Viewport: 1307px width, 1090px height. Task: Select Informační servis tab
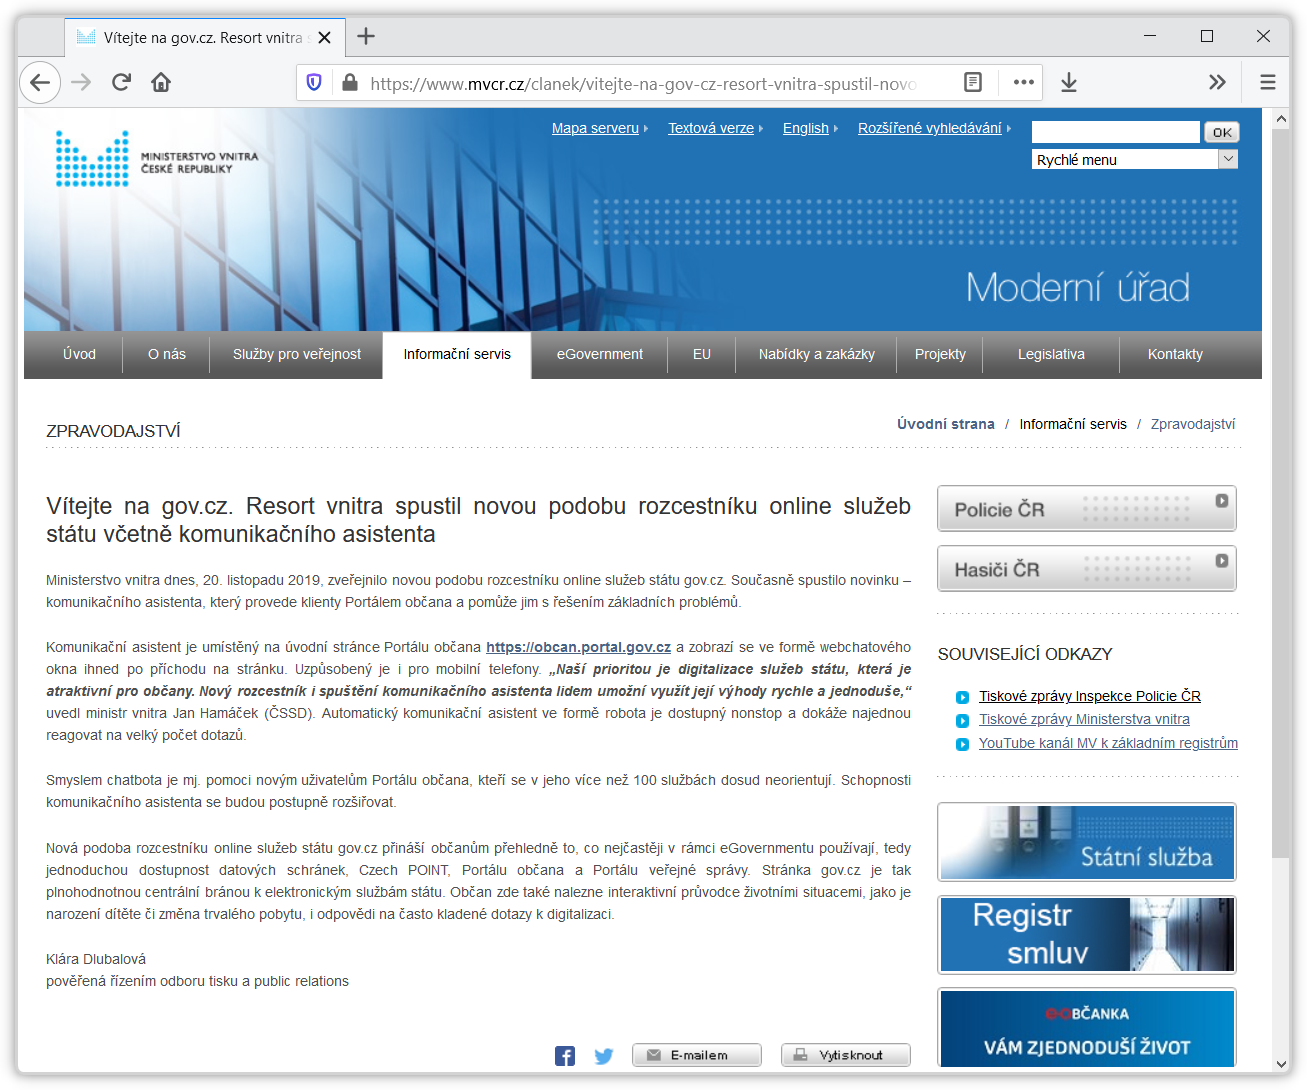[457, 354]
